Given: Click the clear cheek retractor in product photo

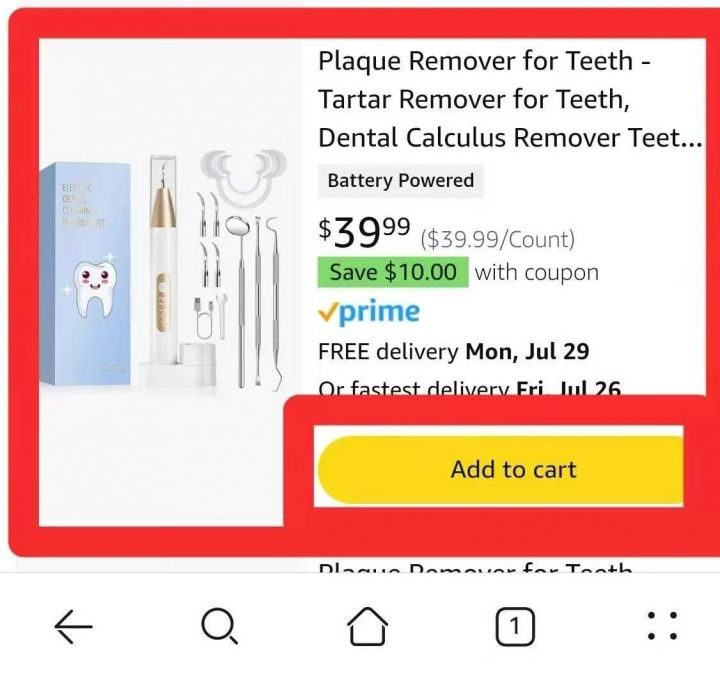Looking at the screenshot, I should (243, 177).
